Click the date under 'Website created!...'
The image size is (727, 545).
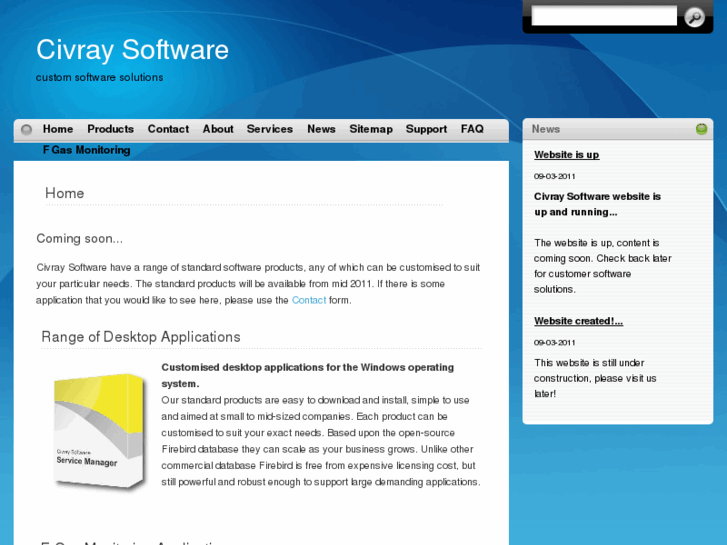tap(555, 343)
